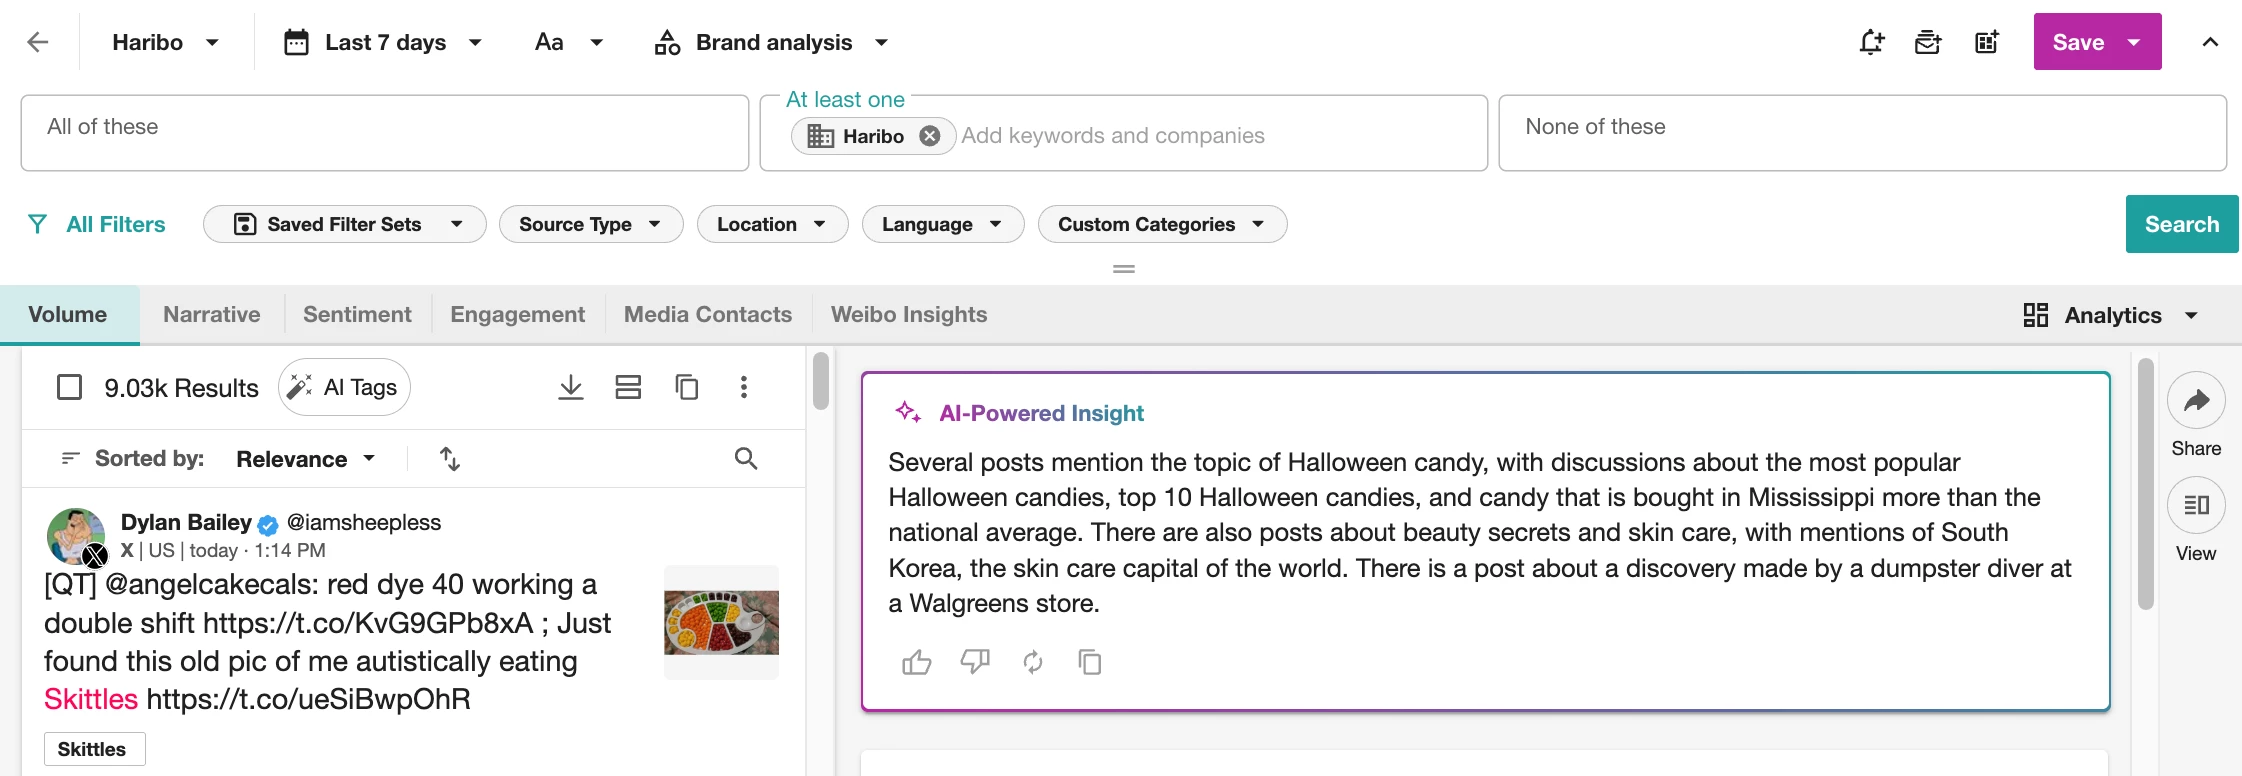2242x776 pixels.
Task: Toggle the sort order arrows icon
Action: [x=450, y=459]
